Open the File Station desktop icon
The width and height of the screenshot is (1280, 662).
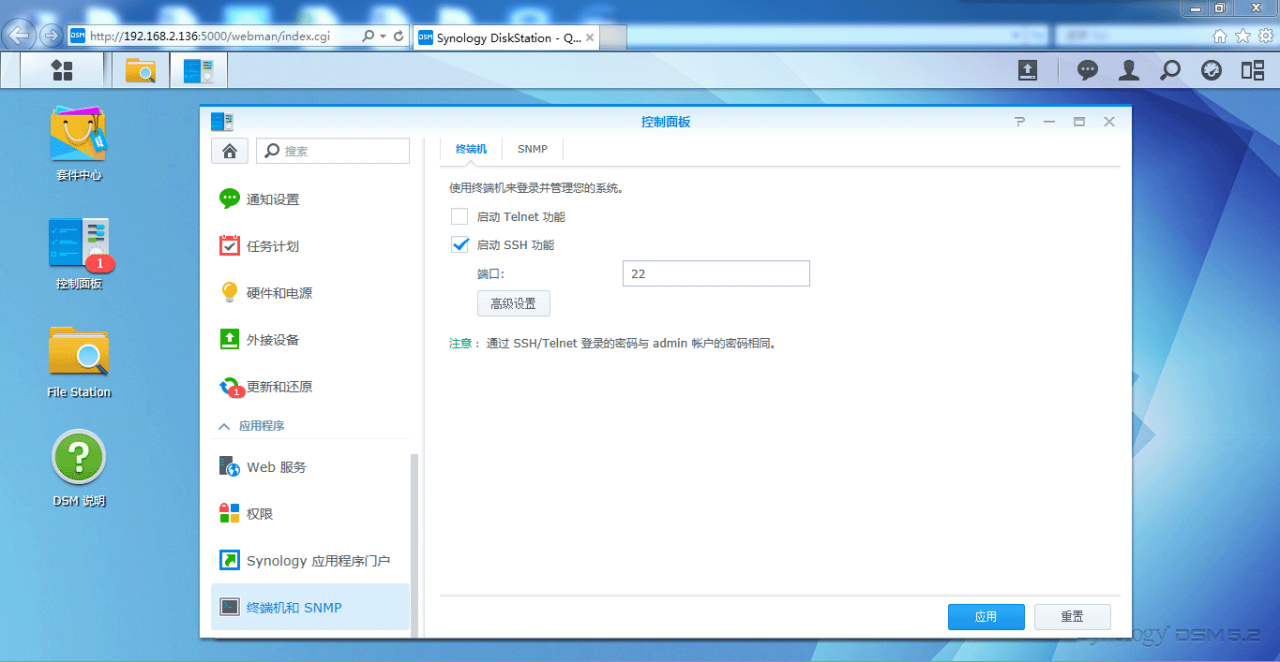[78, 352]
